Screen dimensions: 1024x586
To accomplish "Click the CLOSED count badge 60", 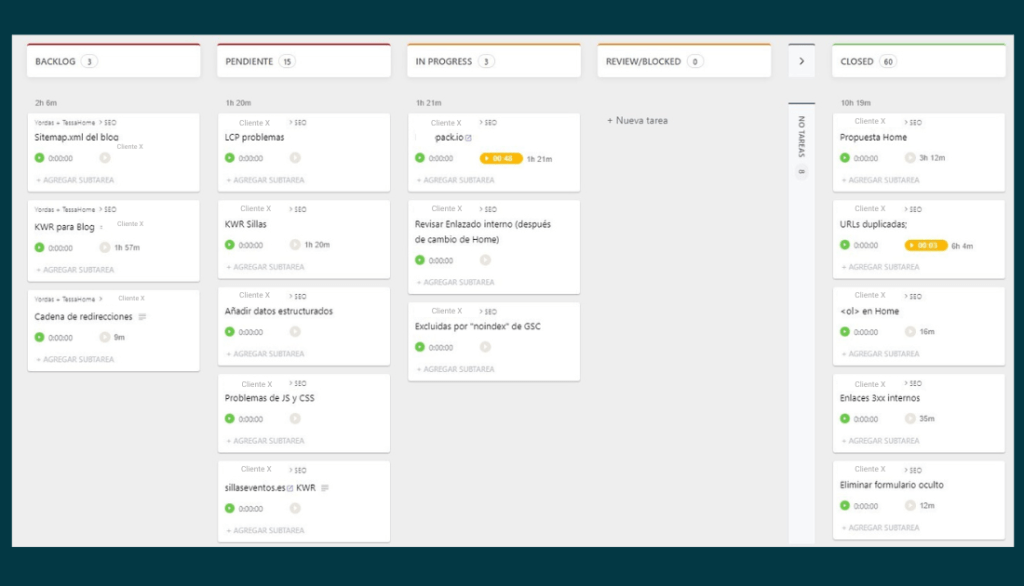I will pos(888,61).
